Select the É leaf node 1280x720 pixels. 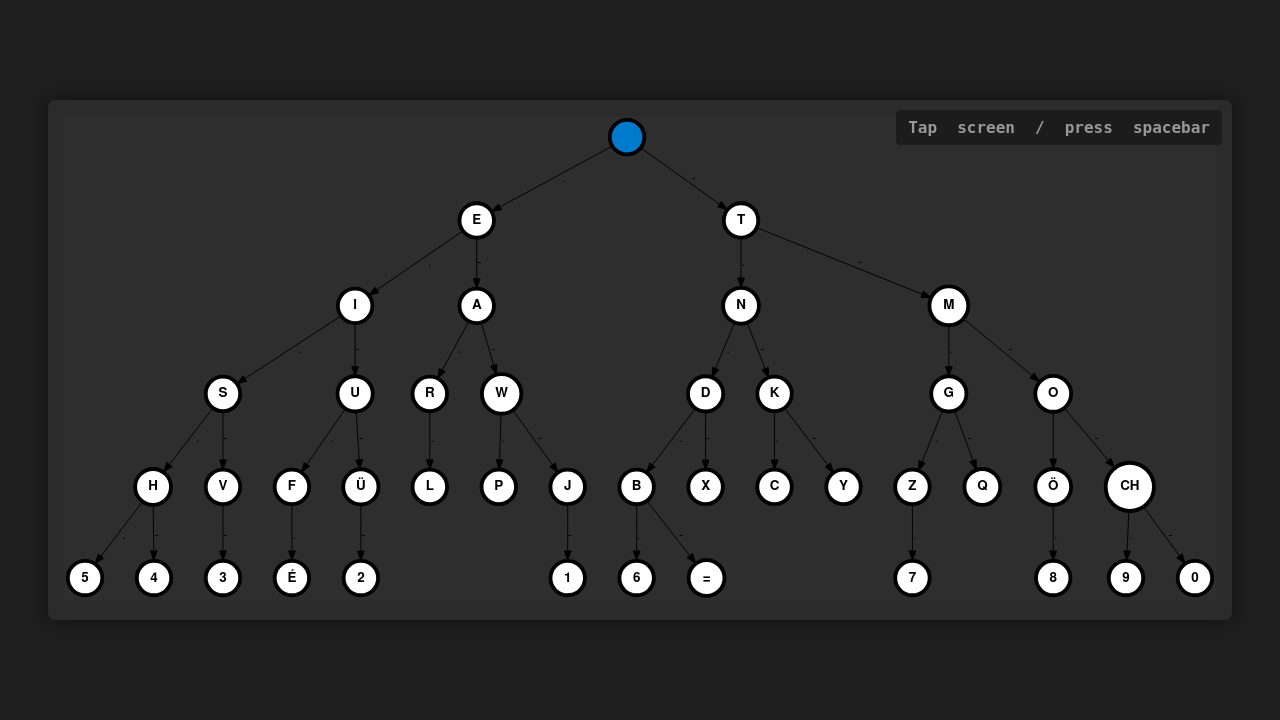click(x=292, y=578)
